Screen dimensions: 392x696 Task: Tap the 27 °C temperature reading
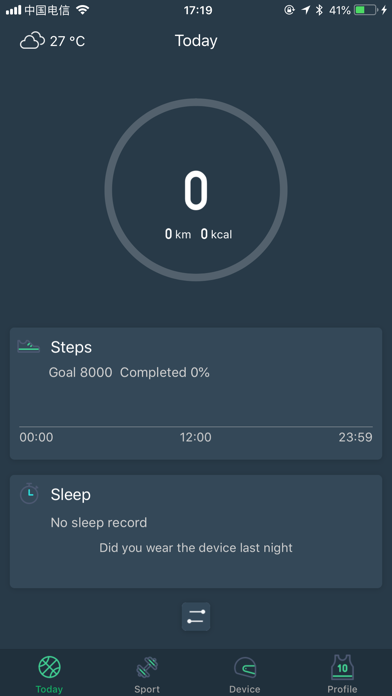tap(67, 41)
